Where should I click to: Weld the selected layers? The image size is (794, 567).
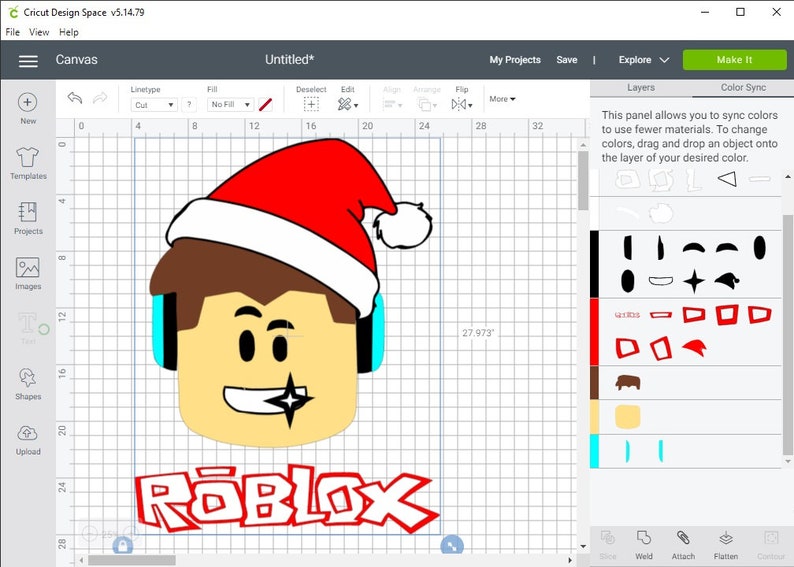coord(644,544)
